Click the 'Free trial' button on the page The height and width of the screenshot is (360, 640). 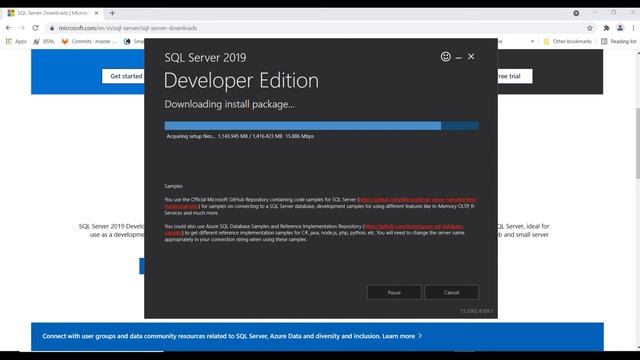(515, 76)
